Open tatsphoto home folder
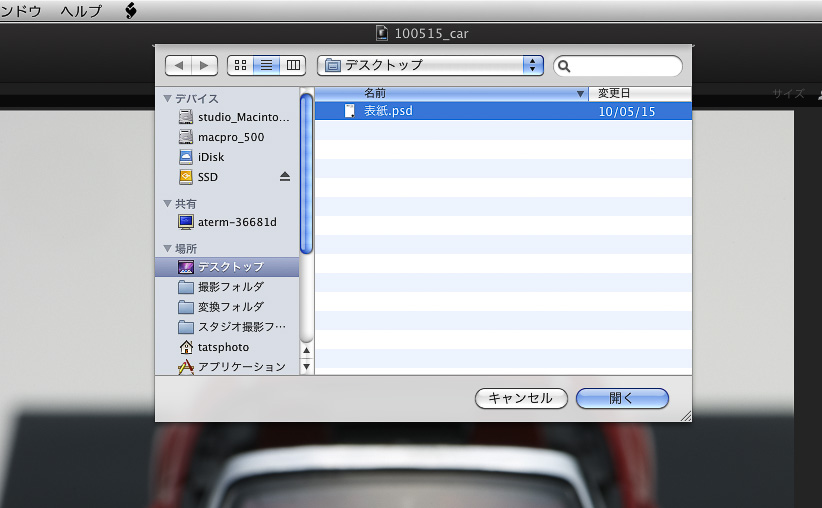 [222, 347]
